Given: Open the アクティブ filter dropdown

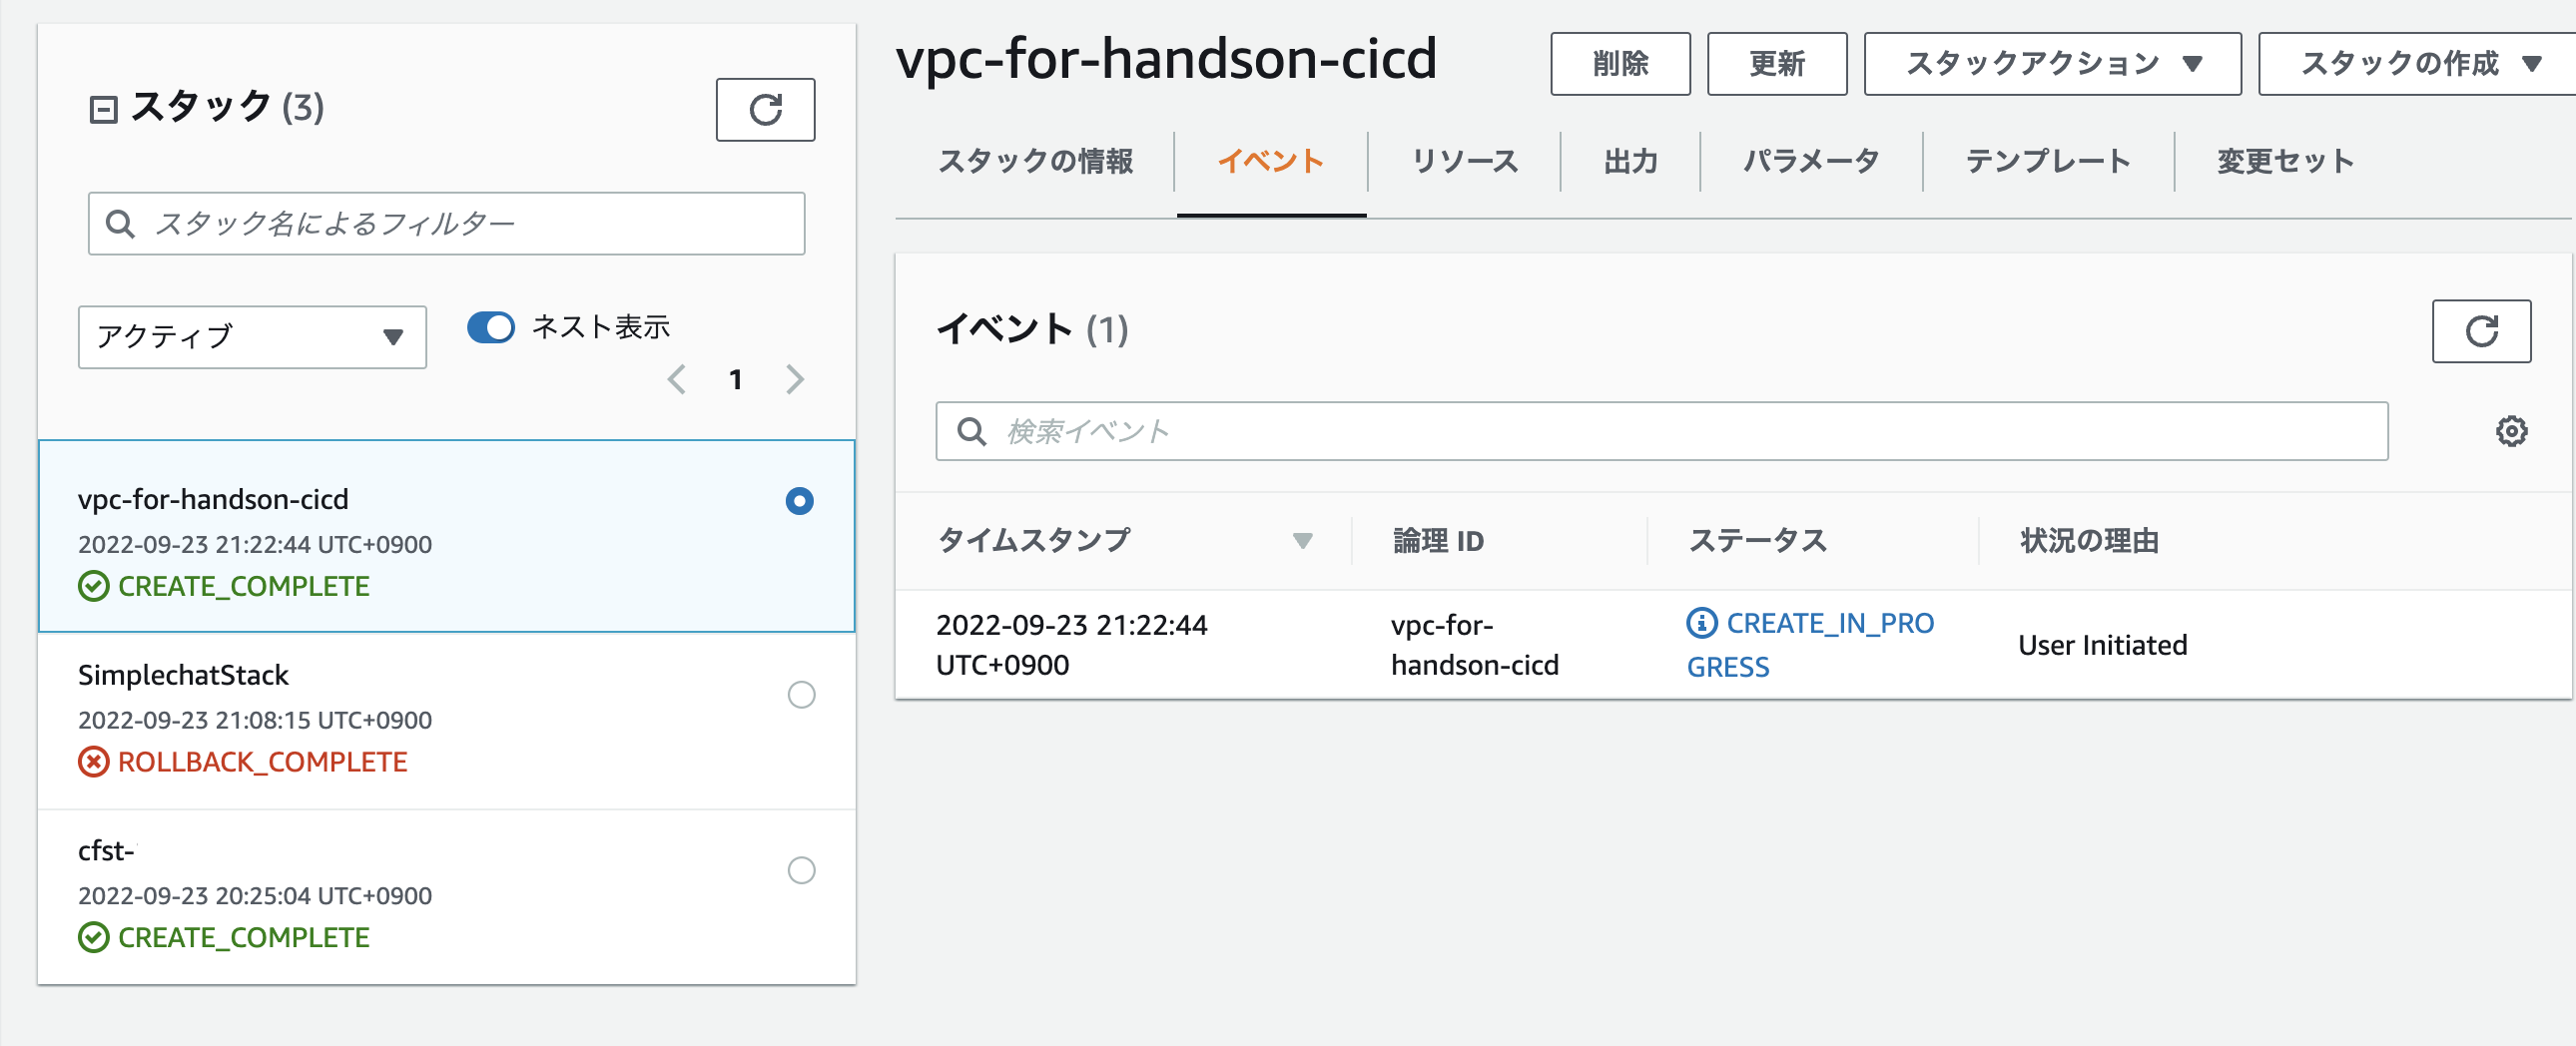Looking at the screenshot, I should (251, 337).
